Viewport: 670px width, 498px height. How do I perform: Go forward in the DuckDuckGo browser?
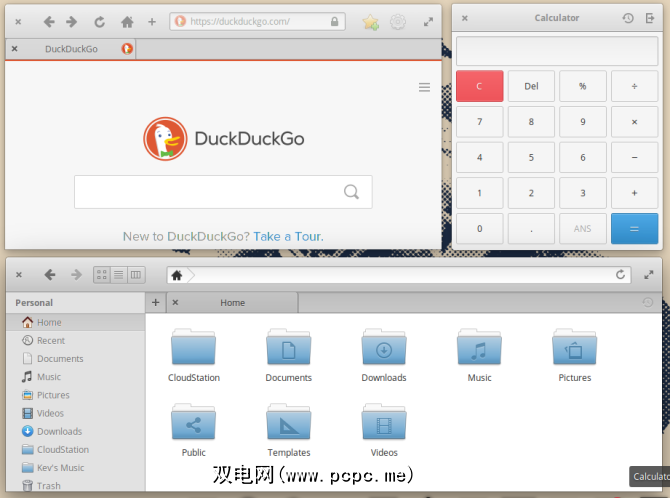click(71, 22)
